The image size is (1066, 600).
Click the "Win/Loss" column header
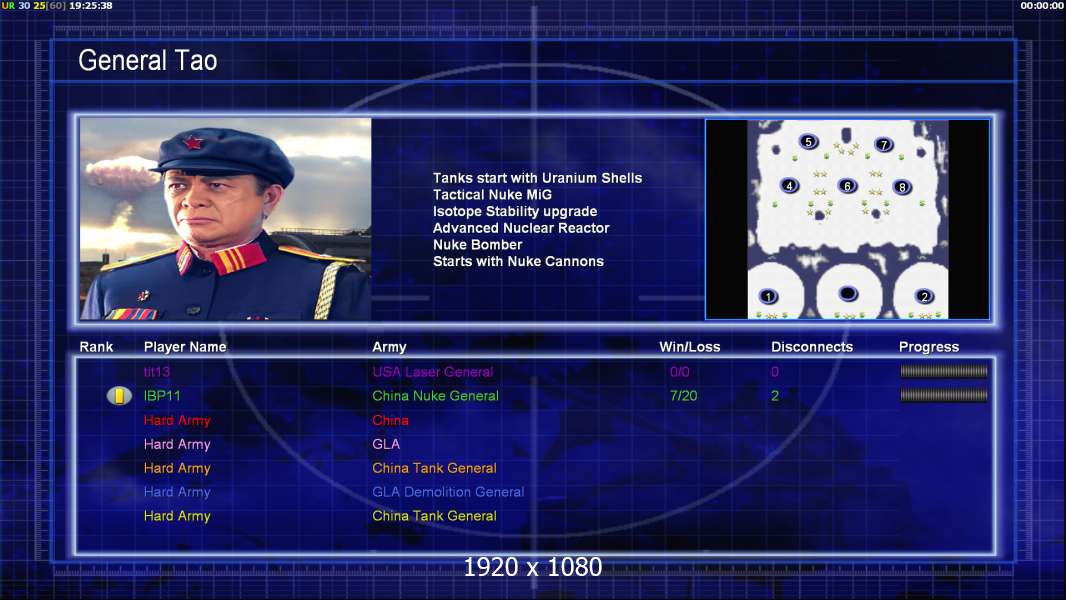(x=689, y=347)
